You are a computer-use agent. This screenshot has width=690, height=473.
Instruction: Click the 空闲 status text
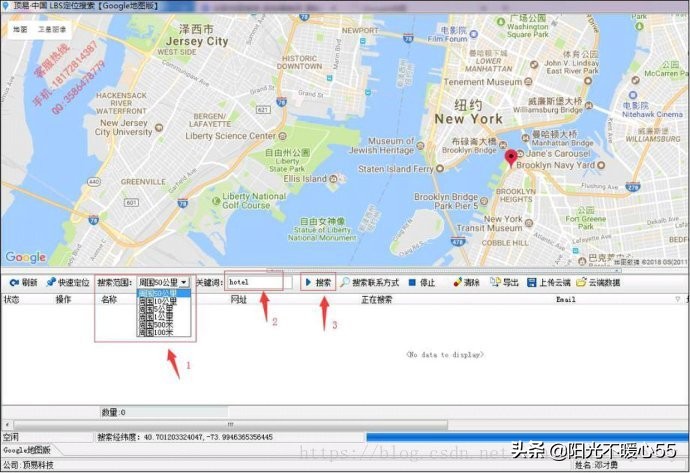[11, 437]
